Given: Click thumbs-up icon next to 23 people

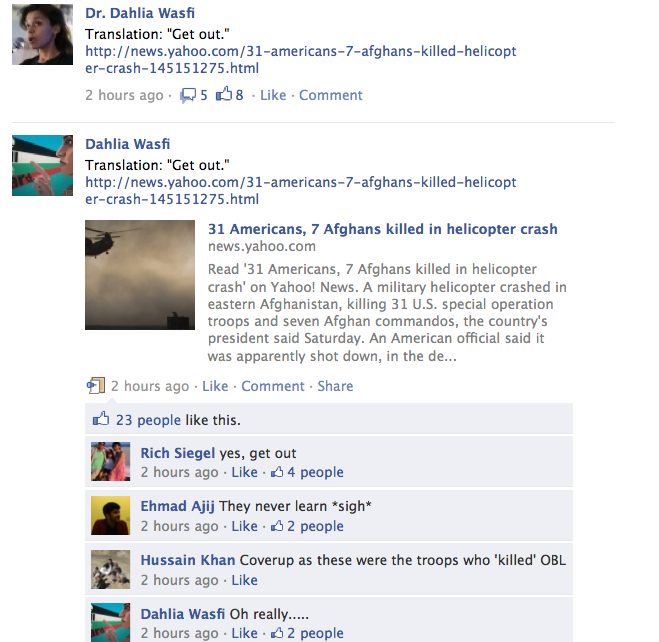Looking at the screenshot, I should (x=101, y=419).
